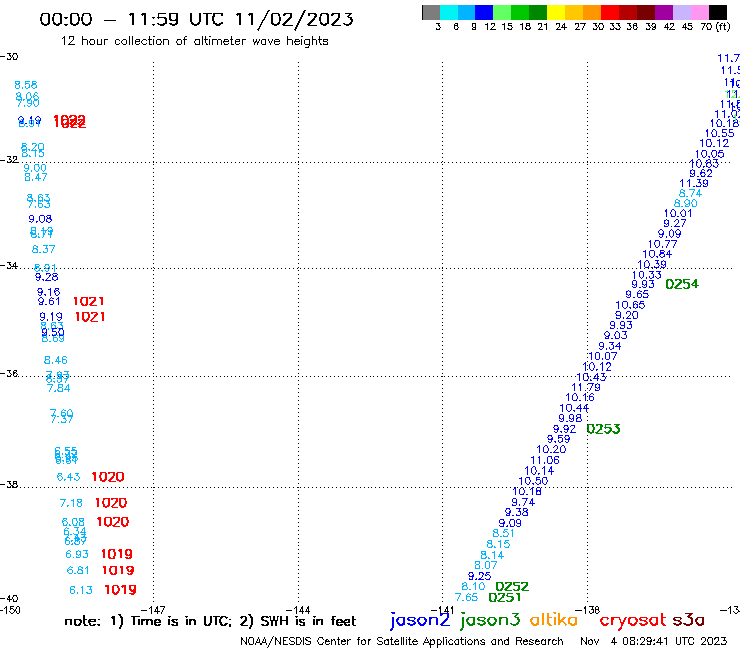Select the yellow swatch in the color bar

[556, 12]
